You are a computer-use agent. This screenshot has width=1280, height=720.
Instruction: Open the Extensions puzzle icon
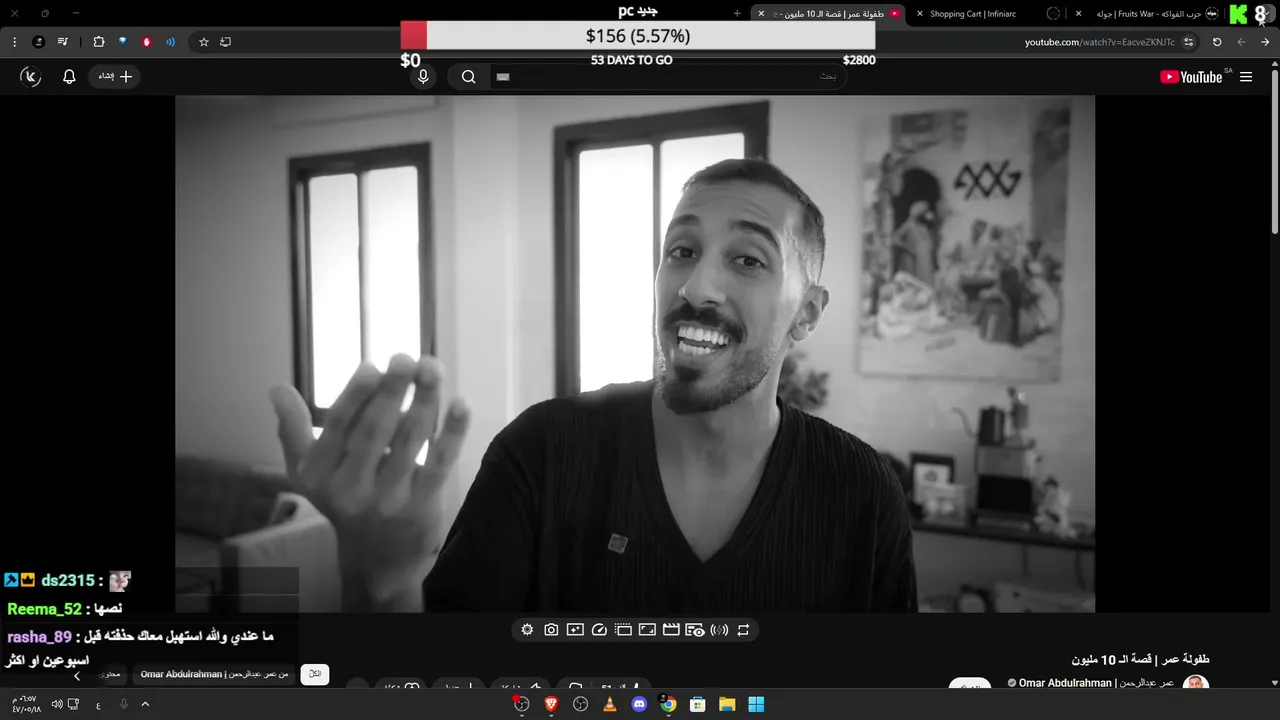tap(99, 42)
